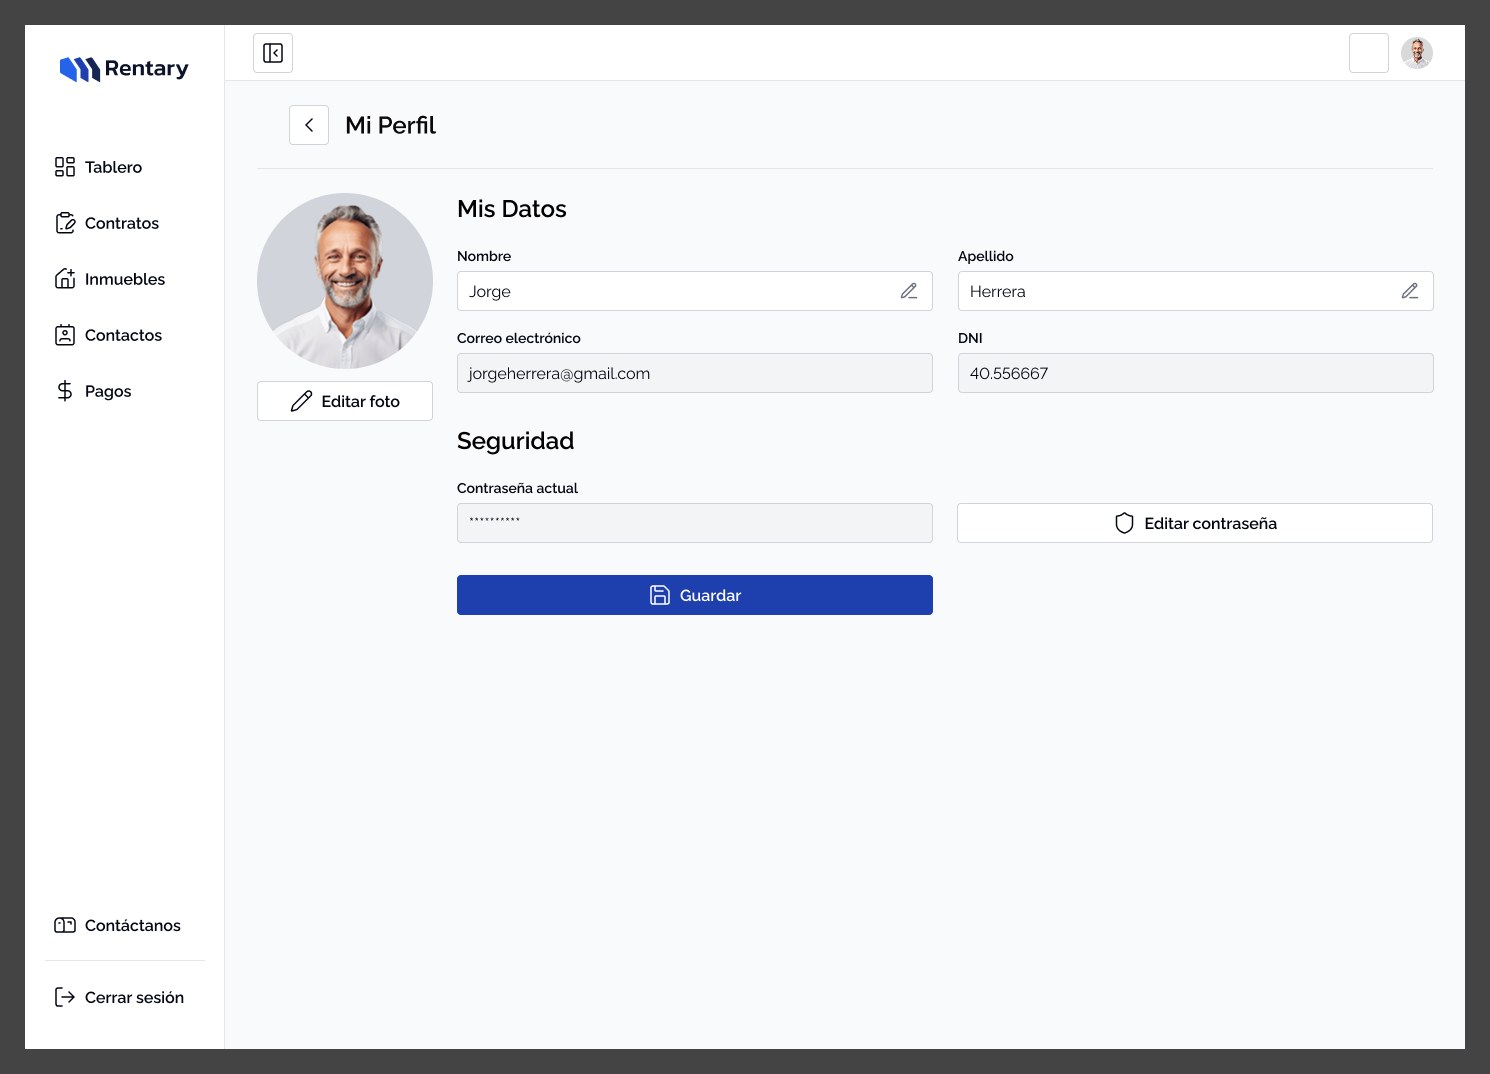Save changes with the Guardar button

(x=695, y=595)
